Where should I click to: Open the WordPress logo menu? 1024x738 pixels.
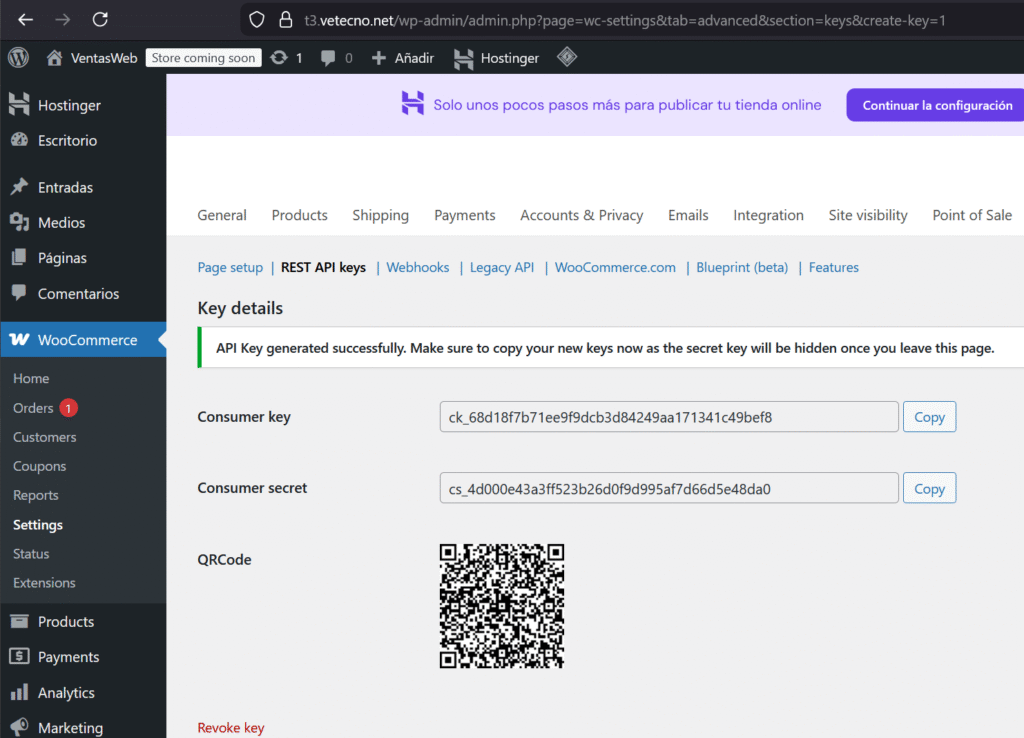point(18,58)
